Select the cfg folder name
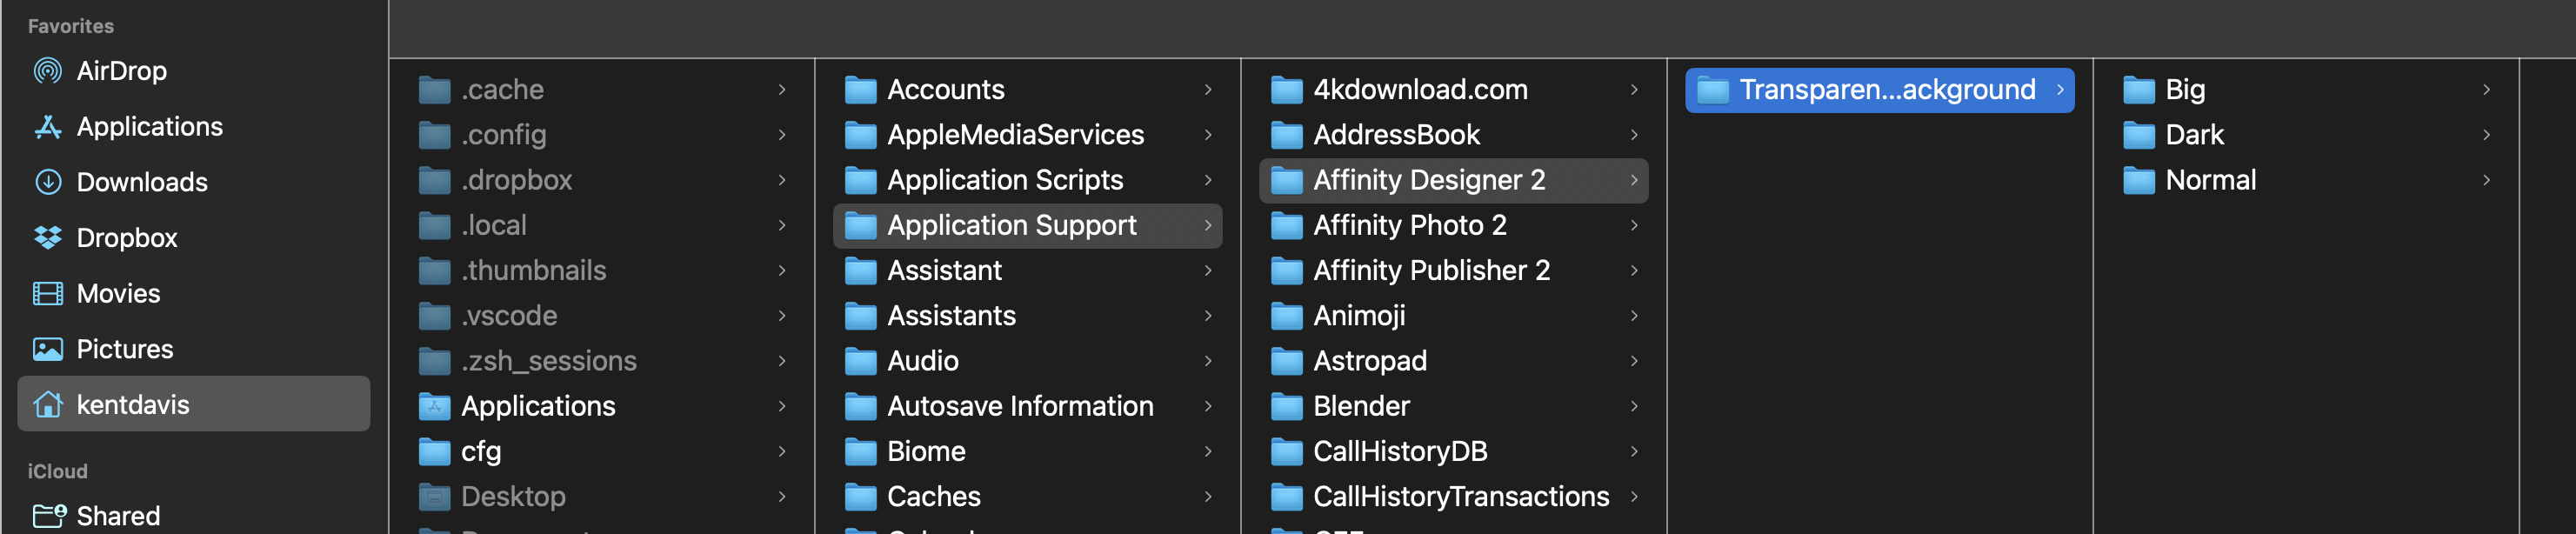 481,452
